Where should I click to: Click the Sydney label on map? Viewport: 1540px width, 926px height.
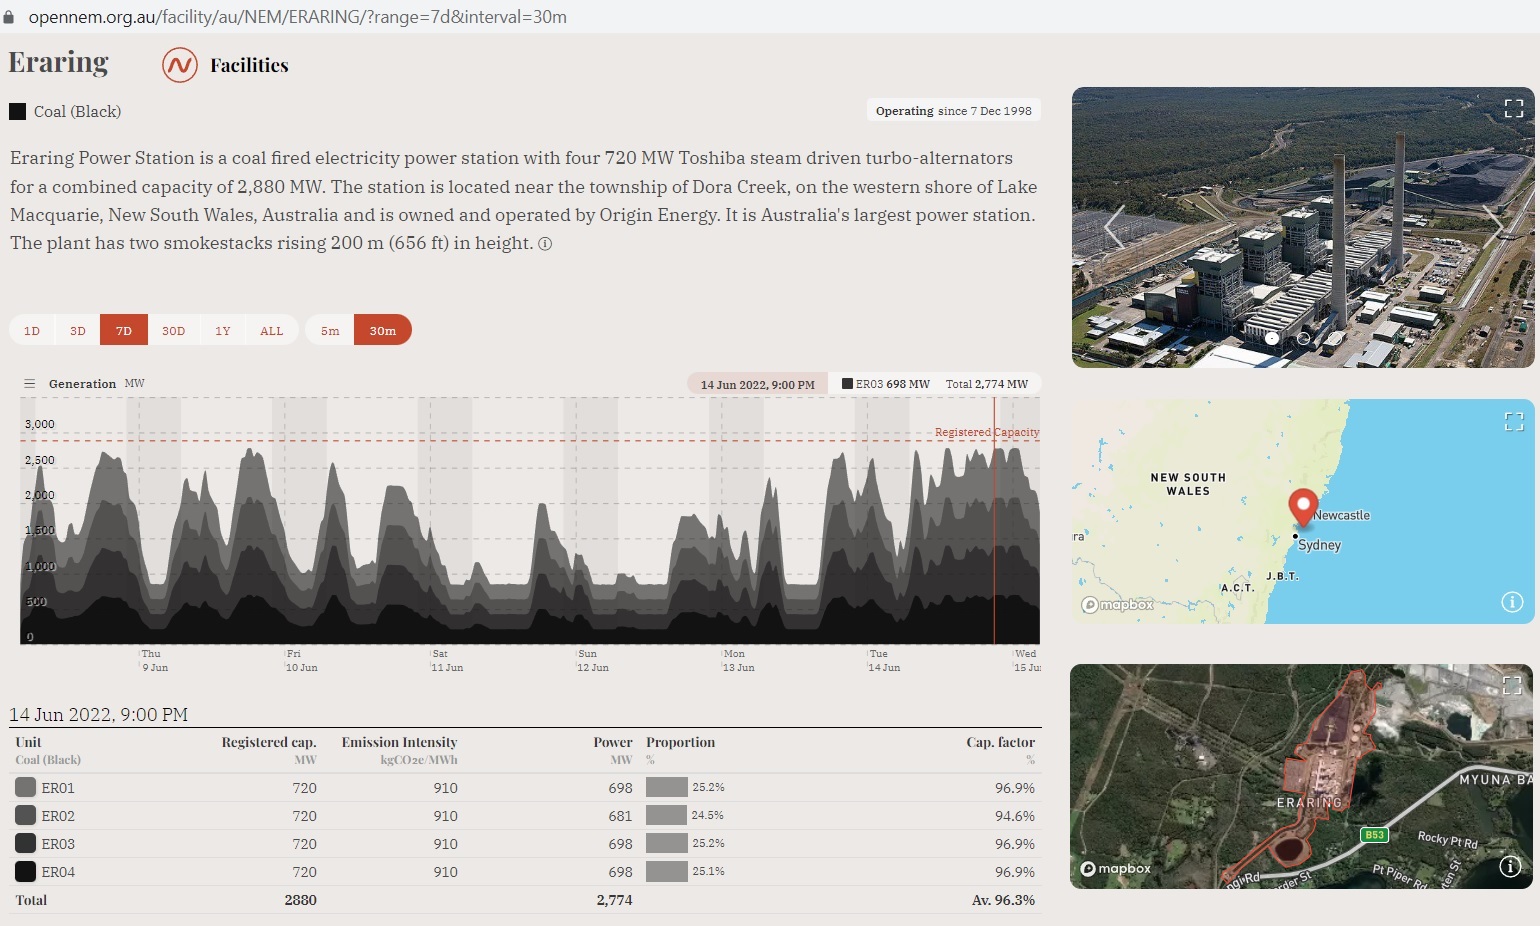tap(1319, 545)
